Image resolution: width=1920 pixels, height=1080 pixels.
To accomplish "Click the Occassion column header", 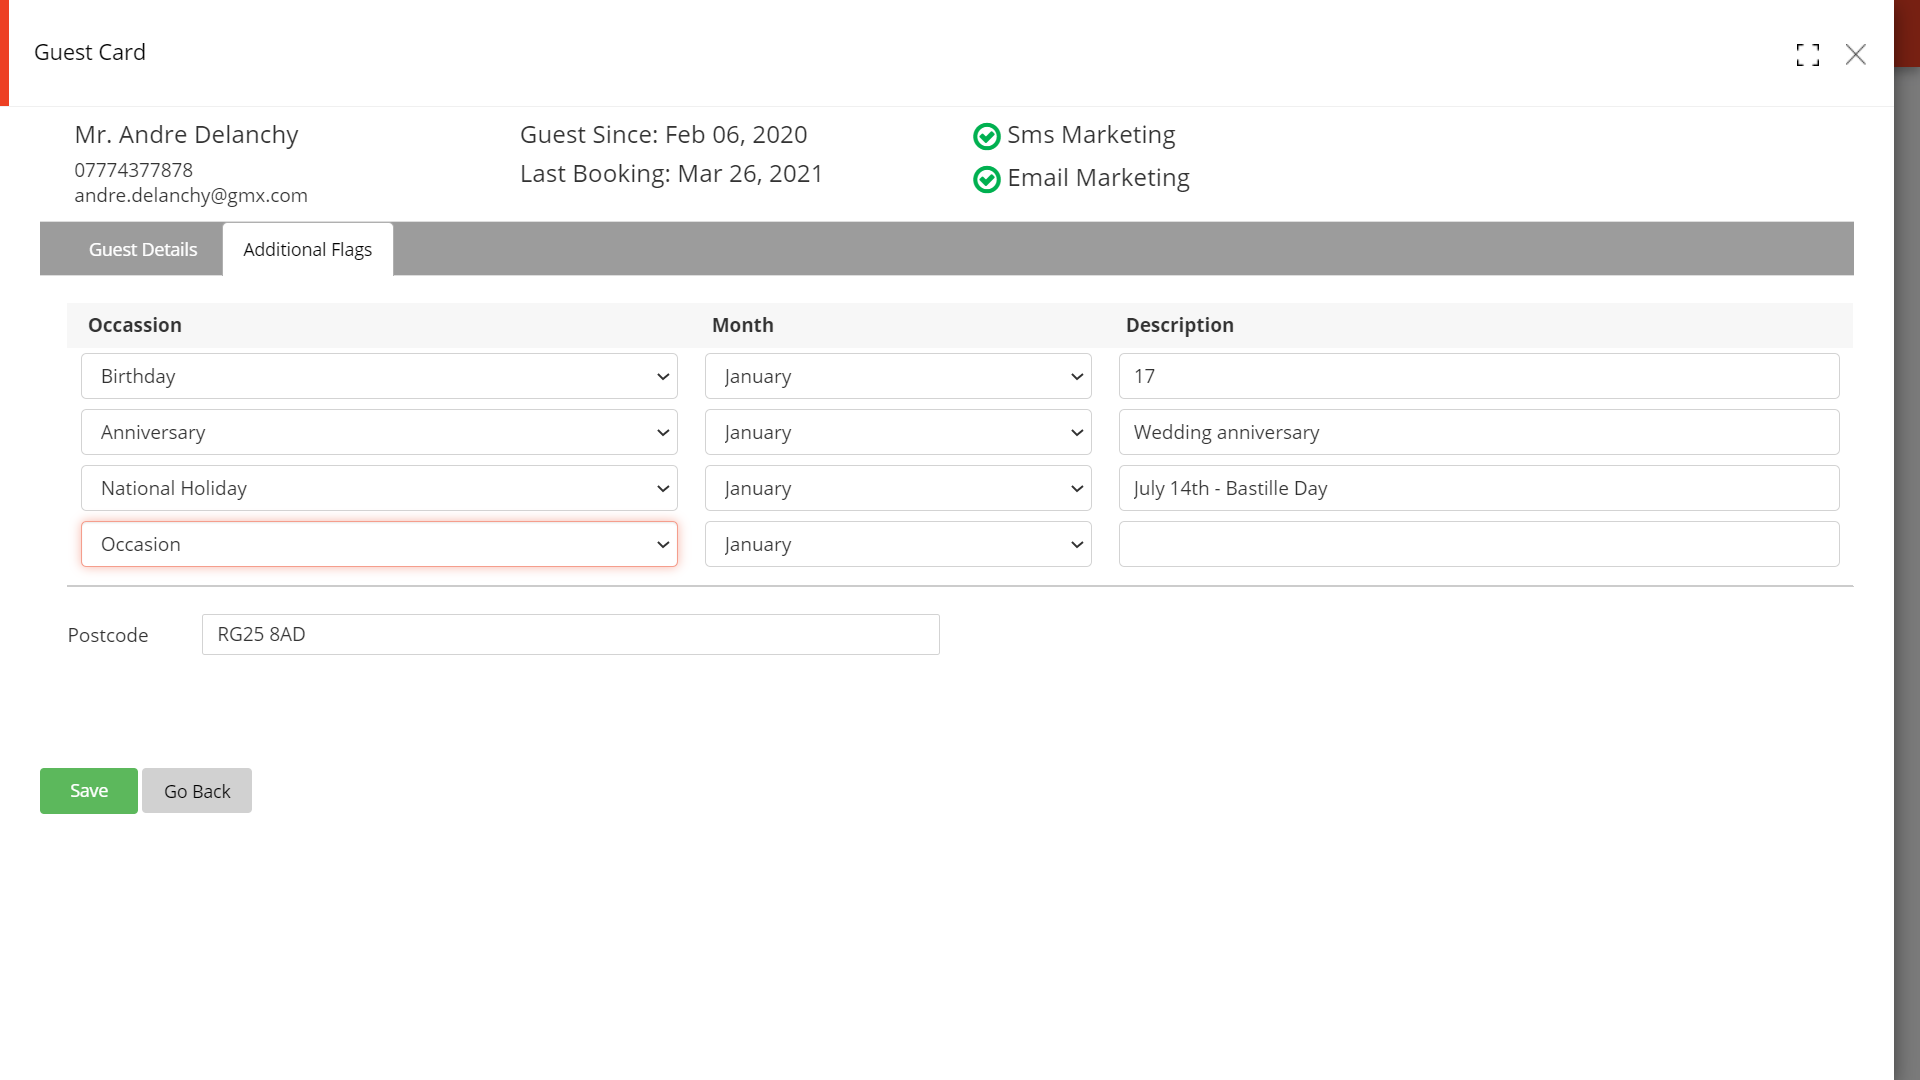I will point(135,325).
